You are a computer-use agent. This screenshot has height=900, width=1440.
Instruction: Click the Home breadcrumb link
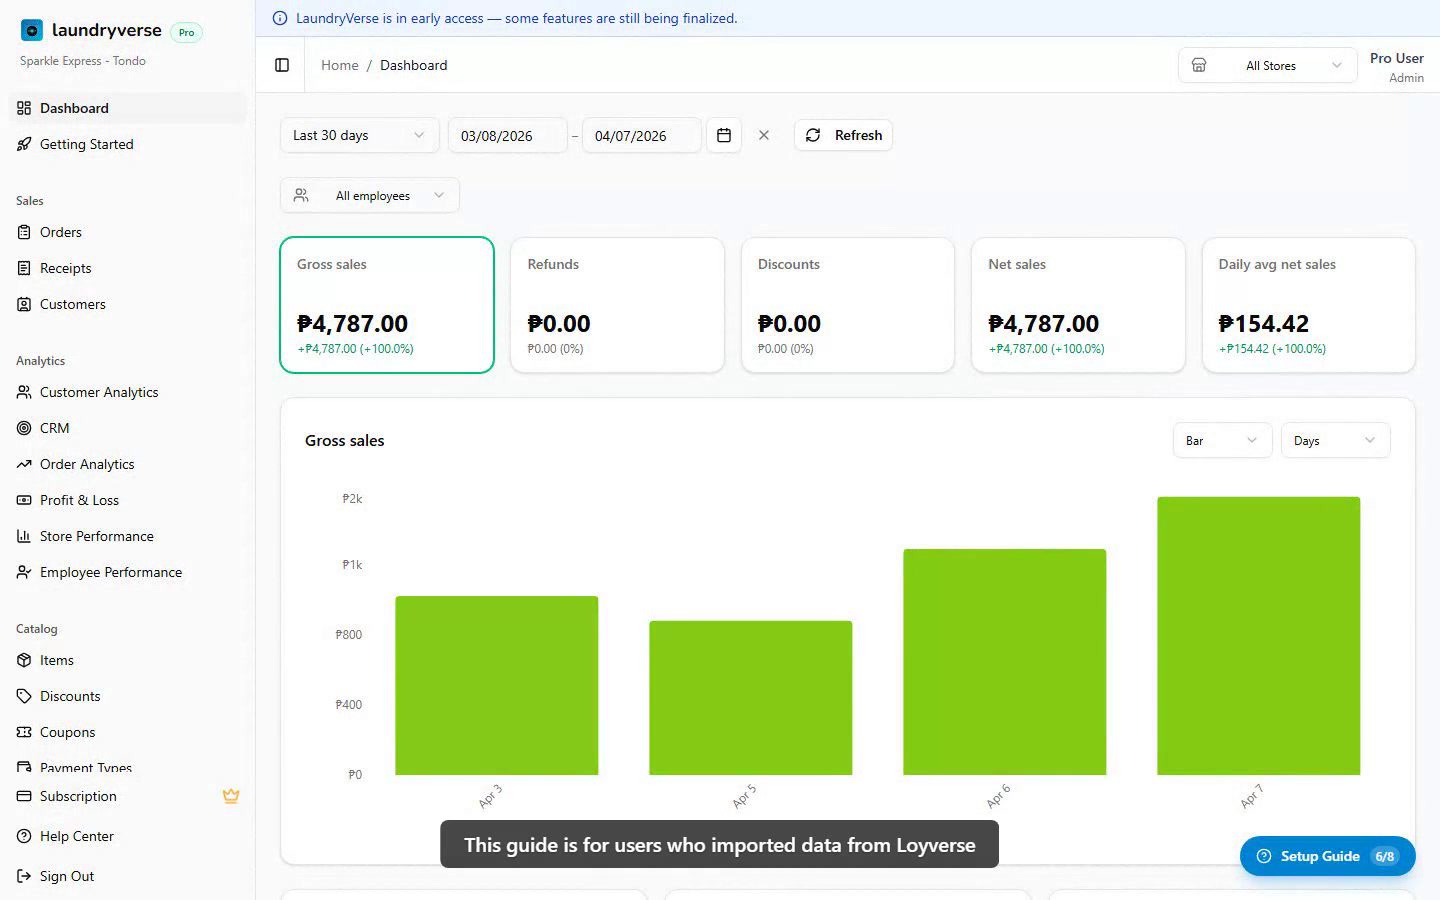pyautogui.click(x=339, y=65)
